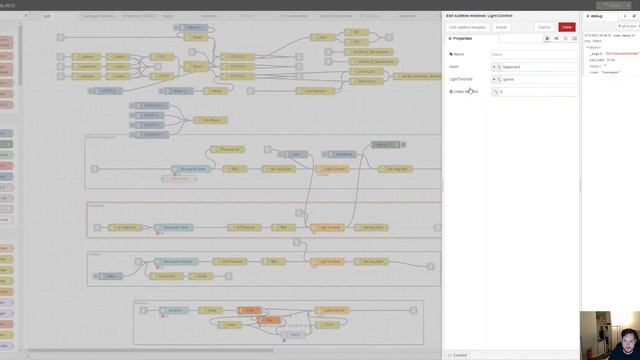
Task: Open node settings gear icon
Action: [x=547, y=38]
